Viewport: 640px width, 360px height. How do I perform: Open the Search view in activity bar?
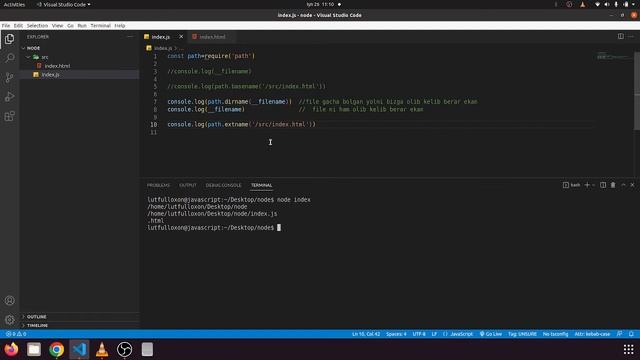[x=9, y=58]
